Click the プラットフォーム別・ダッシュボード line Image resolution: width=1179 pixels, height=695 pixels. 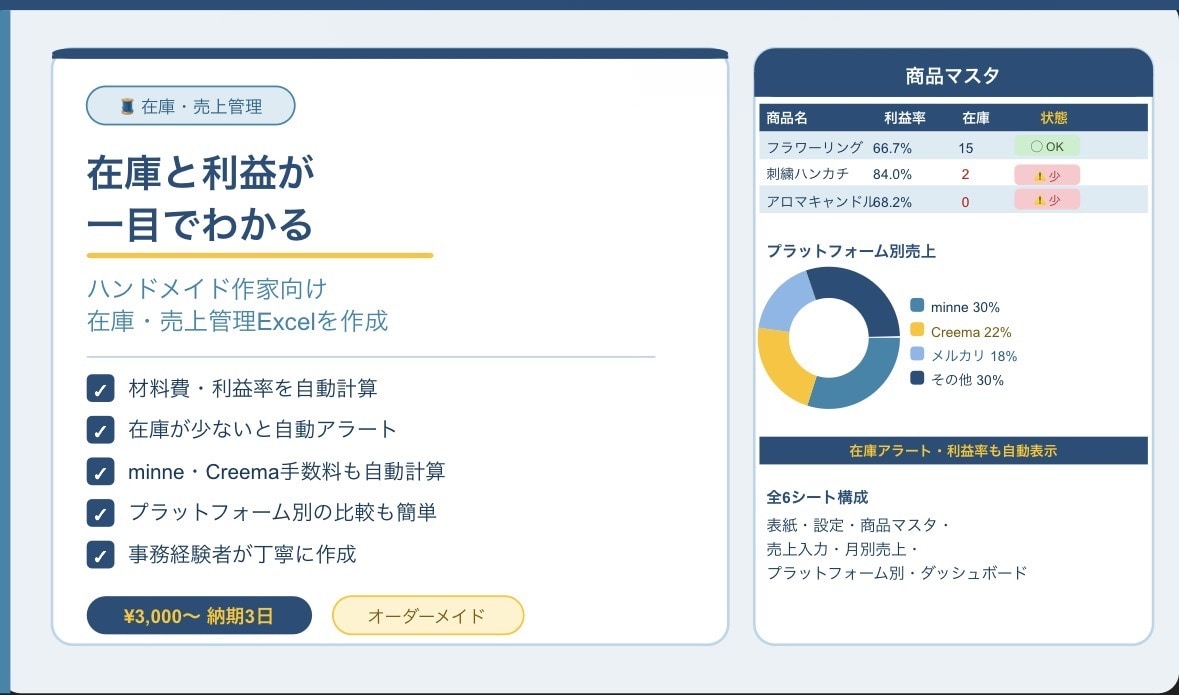pyautogui.click(x=896, y=573)
